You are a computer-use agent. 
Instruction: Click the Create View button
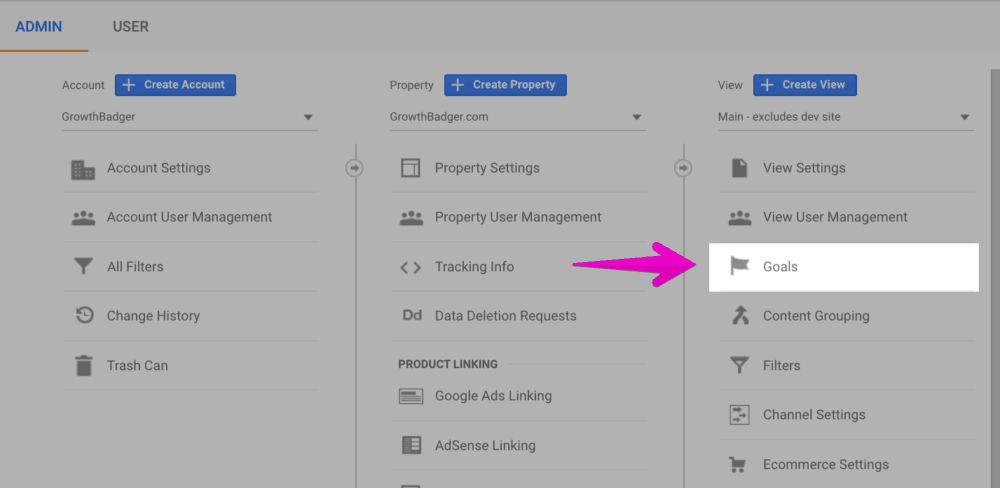click(x=805, y=85)
